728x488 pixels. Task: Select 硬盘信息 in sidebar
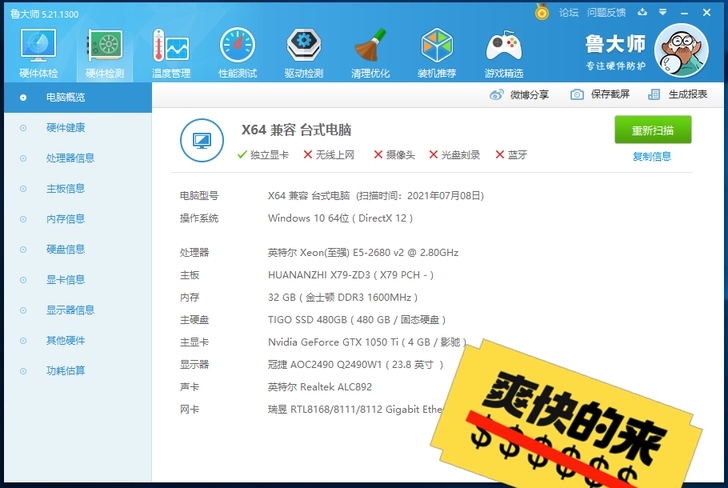(78, 249)
